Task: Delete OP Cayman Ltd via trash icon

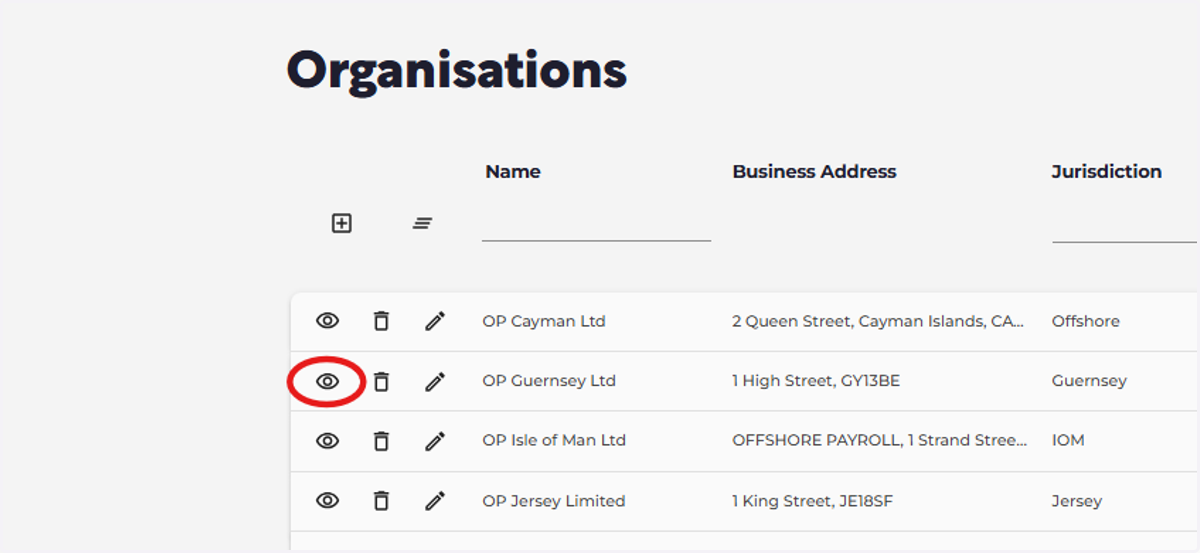Action: coord(381,321)
